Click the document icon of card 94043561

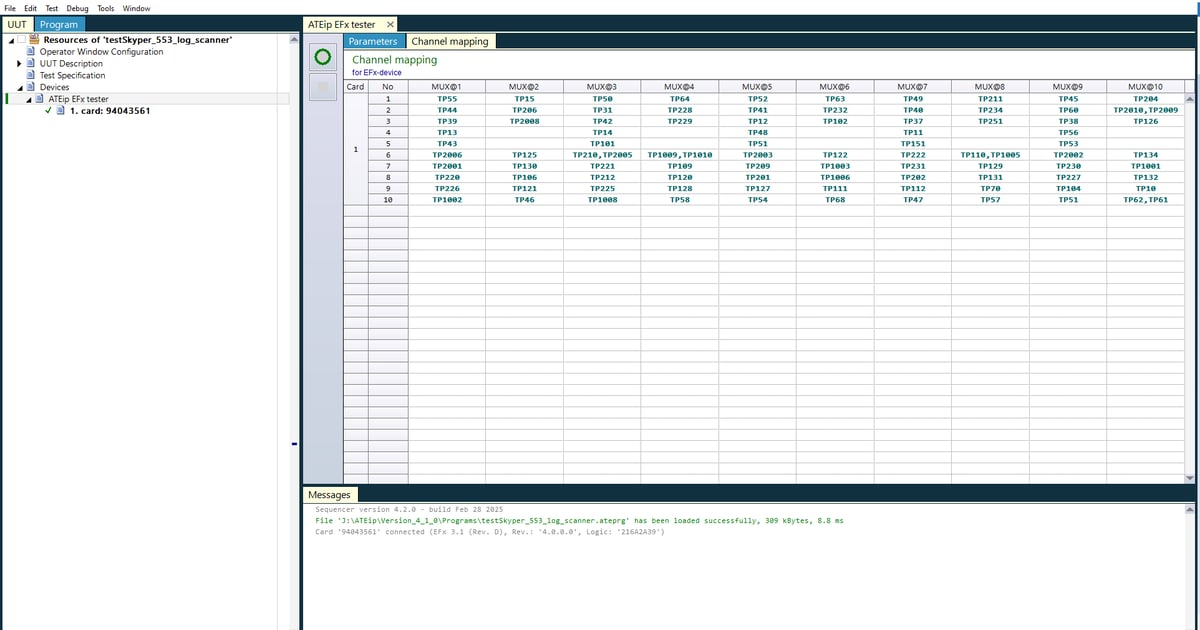[60, 111]
